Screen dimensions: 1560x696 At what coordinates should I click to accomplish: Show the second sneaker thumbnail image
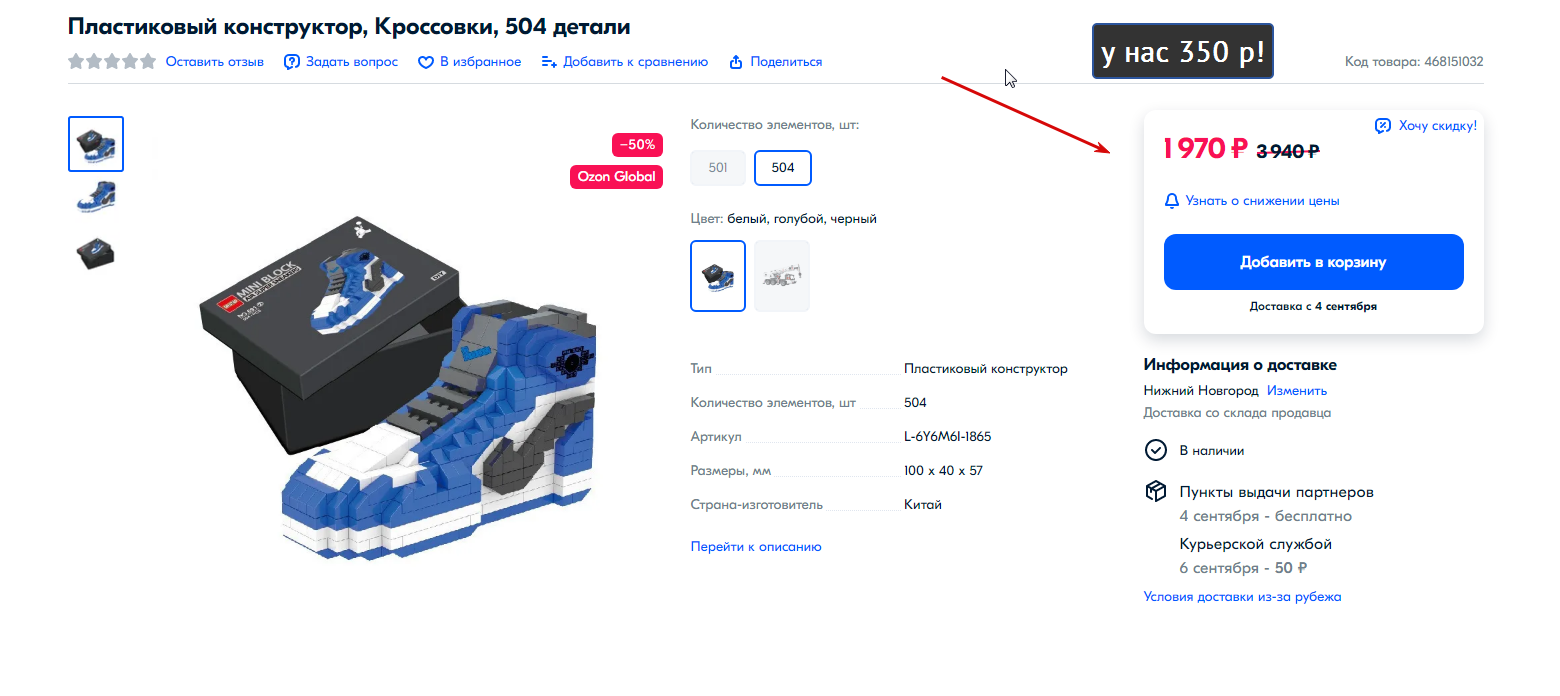pos(96,198)
